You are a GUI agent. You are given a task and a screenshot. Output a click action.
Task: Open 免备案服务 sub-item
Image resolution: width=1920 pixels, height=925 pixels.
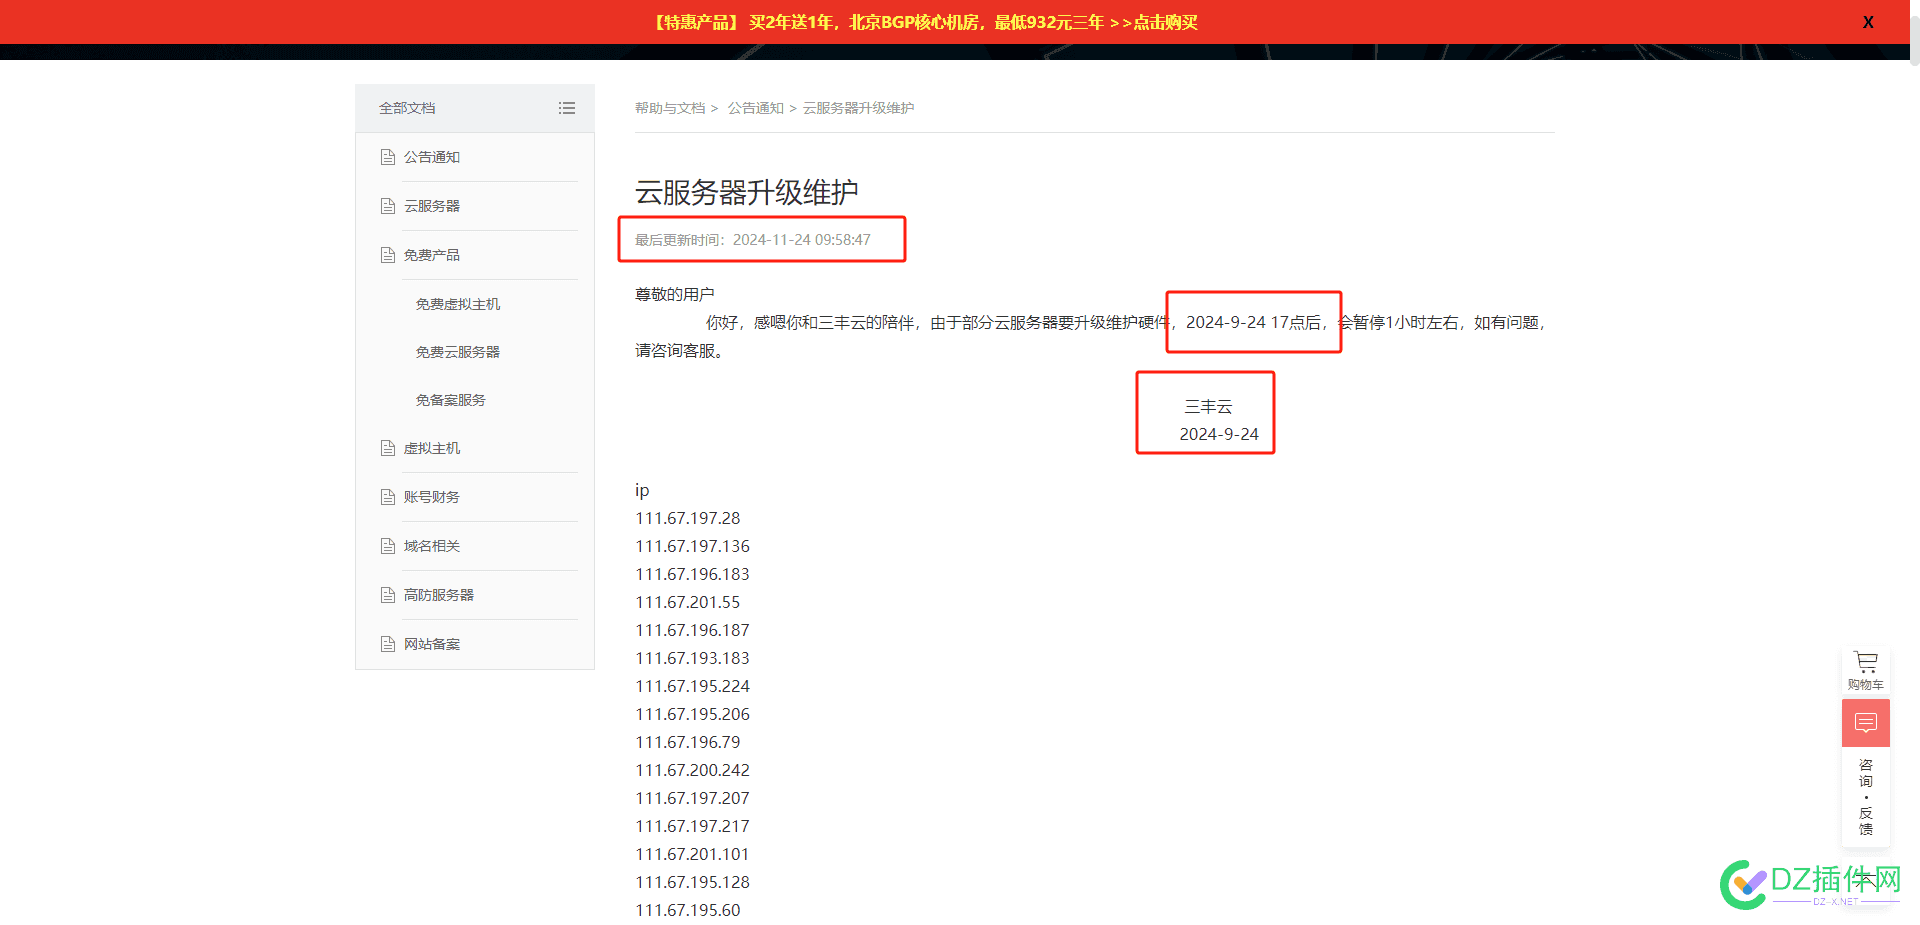451,400
